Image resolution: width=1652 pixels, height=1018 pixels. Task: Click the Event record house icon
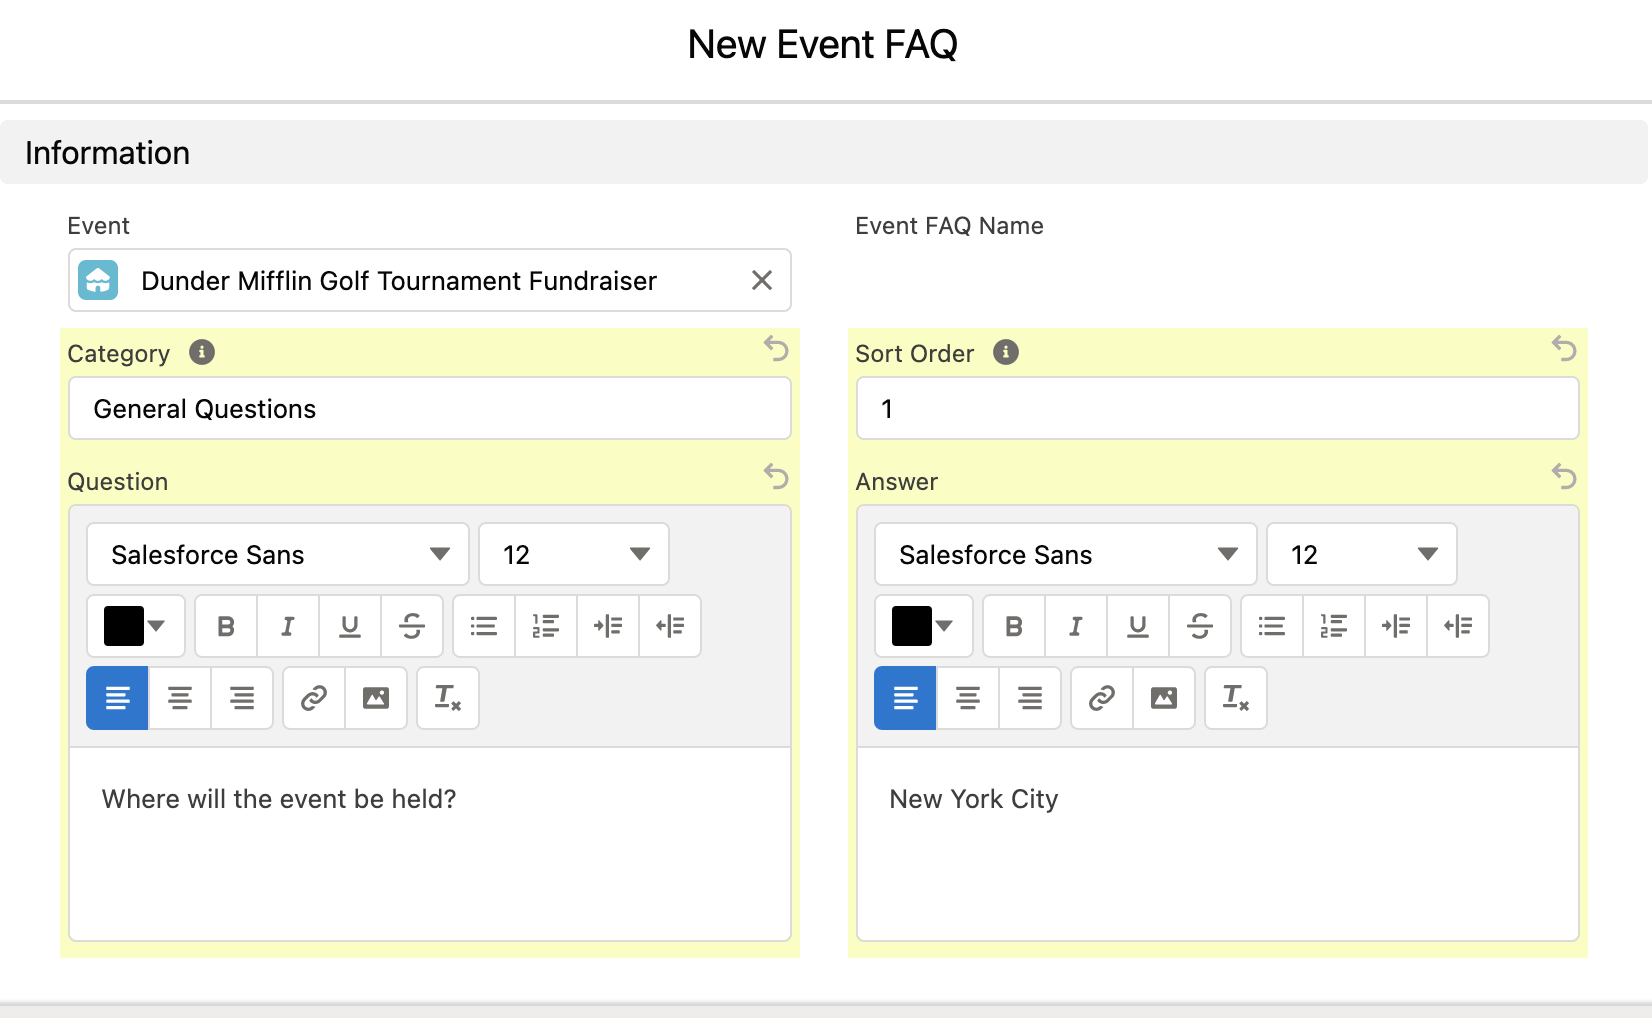click(98, 280)
